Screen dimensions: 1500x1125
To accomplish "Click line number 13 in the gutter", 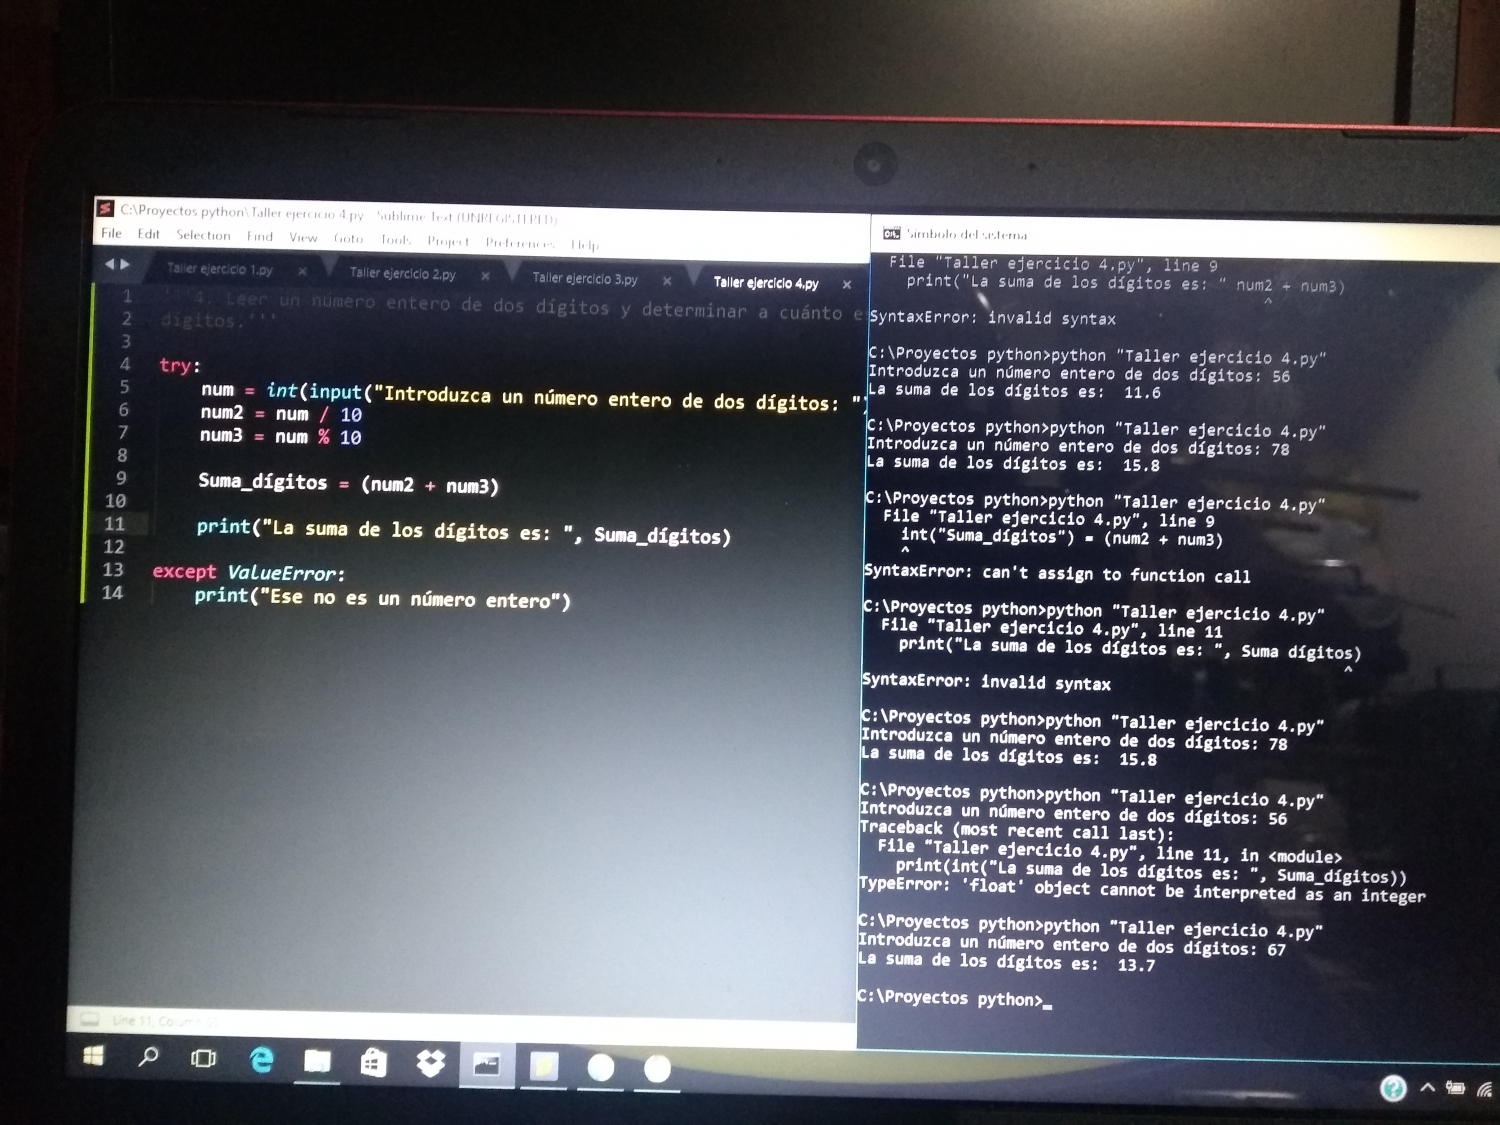I will click(113, 570).
